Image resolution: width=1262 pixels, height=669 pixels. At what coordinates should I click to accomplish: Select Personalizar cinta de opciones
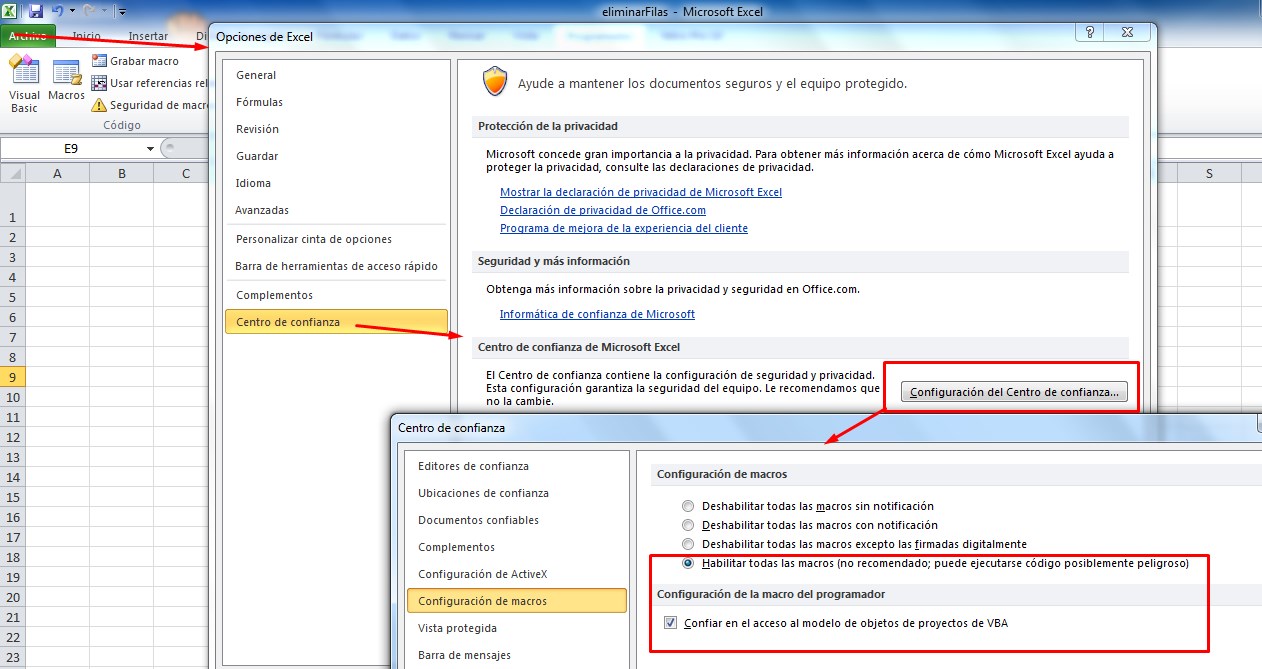(335, 239)
